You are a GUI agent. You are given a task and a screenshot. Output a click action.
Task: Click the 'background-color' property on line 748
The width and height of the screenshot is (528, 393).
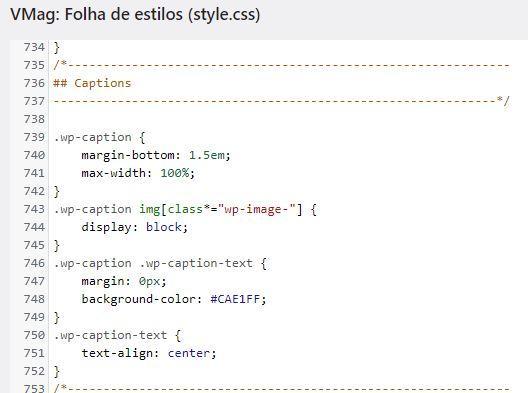tap(139, 300)
